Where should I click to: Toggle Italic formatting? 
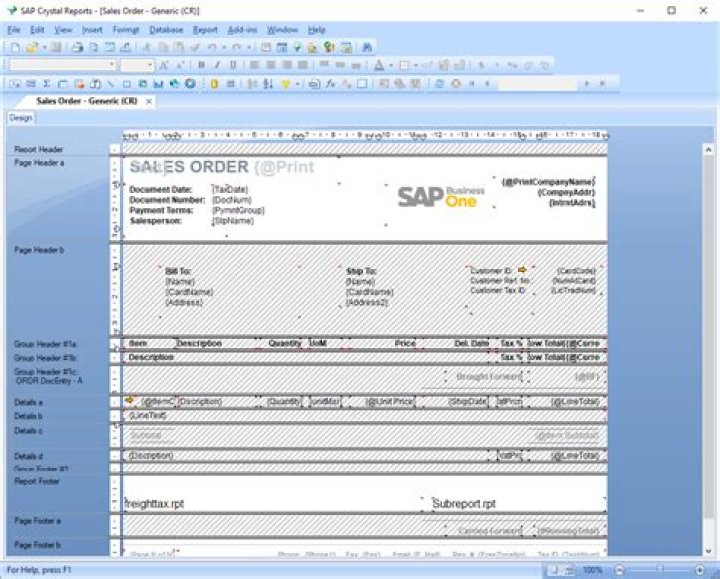(x=217, y=65)
